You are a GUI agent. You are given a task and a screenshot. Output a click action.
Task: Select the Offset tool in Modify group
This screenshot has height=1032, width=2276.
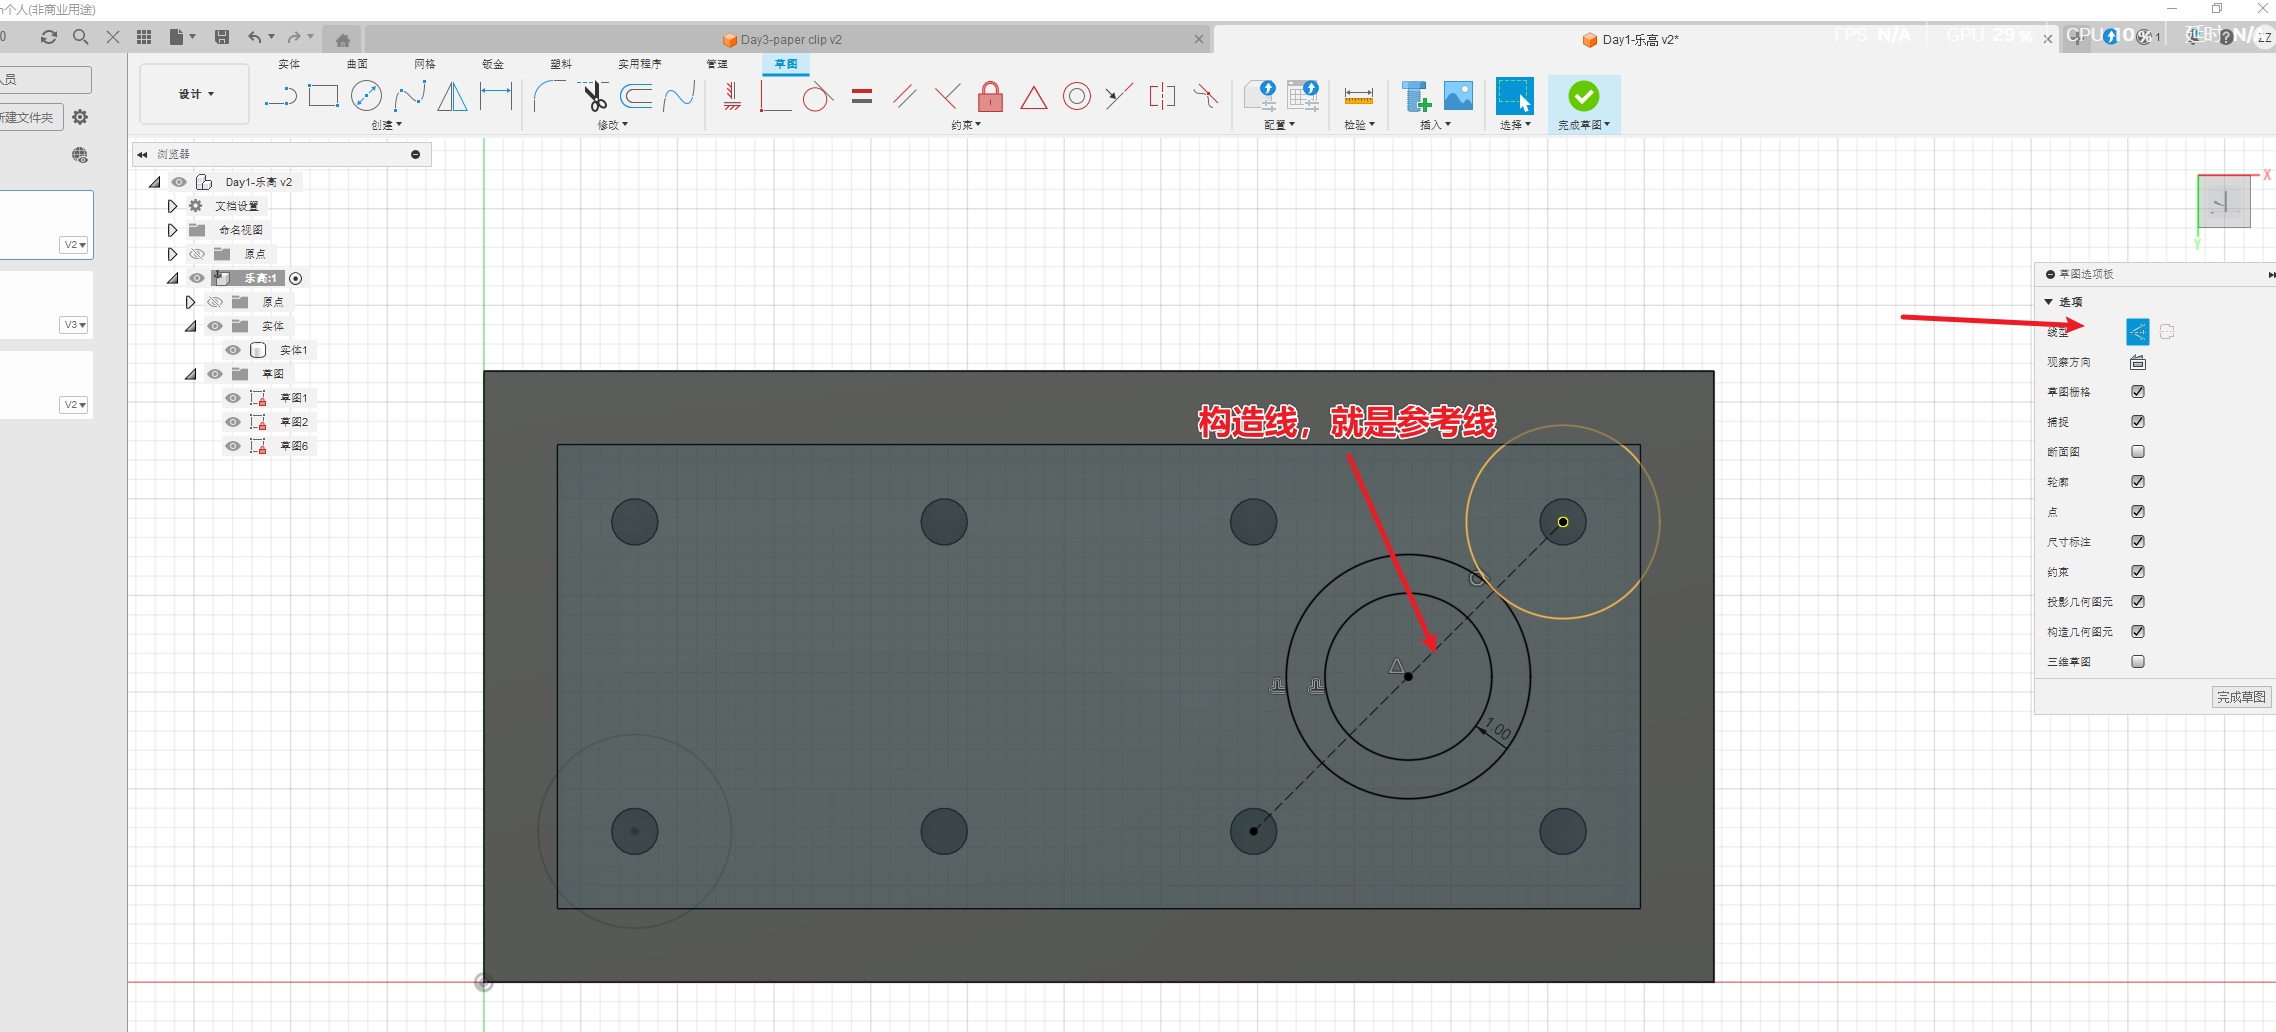pos(636,97)
